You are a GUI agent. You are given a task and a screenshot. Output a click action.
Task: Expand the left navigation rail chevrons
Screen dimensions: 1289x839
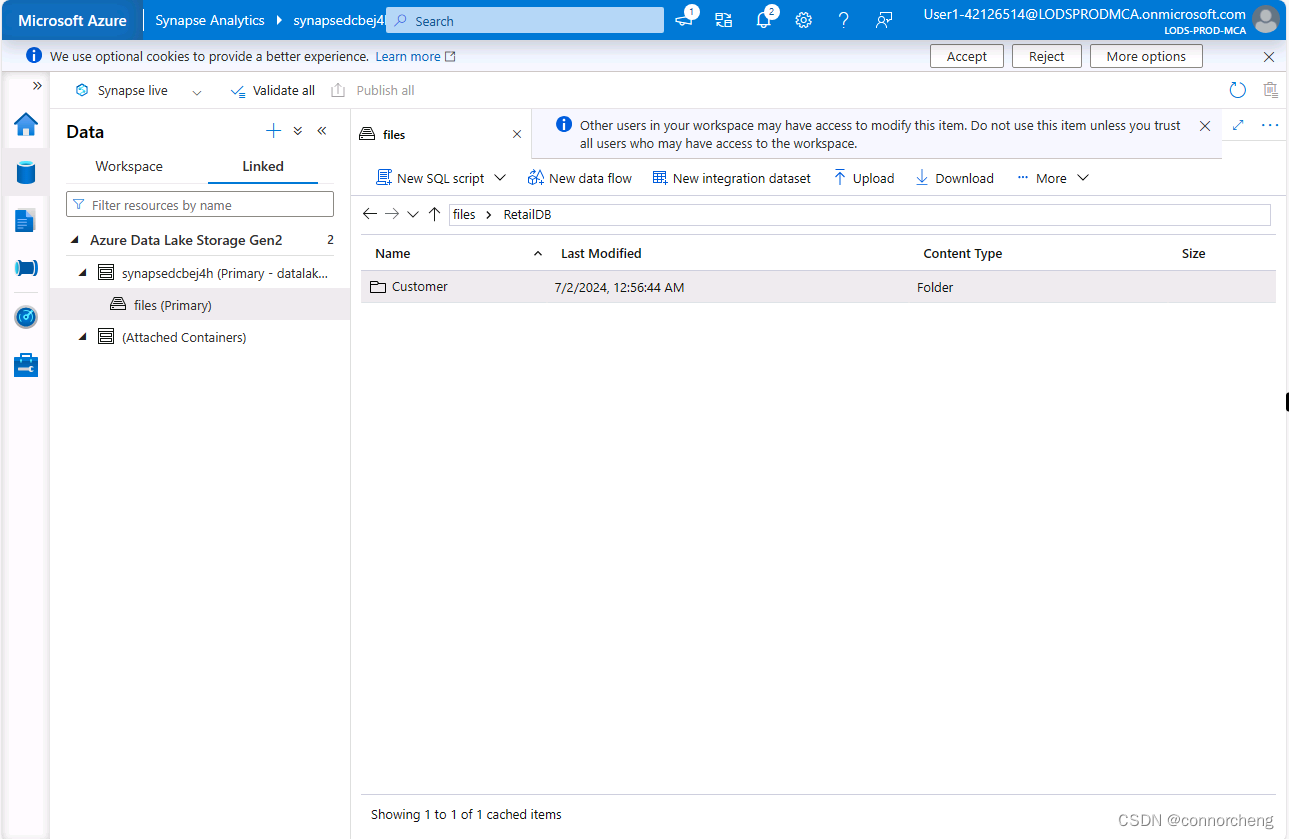37,85
